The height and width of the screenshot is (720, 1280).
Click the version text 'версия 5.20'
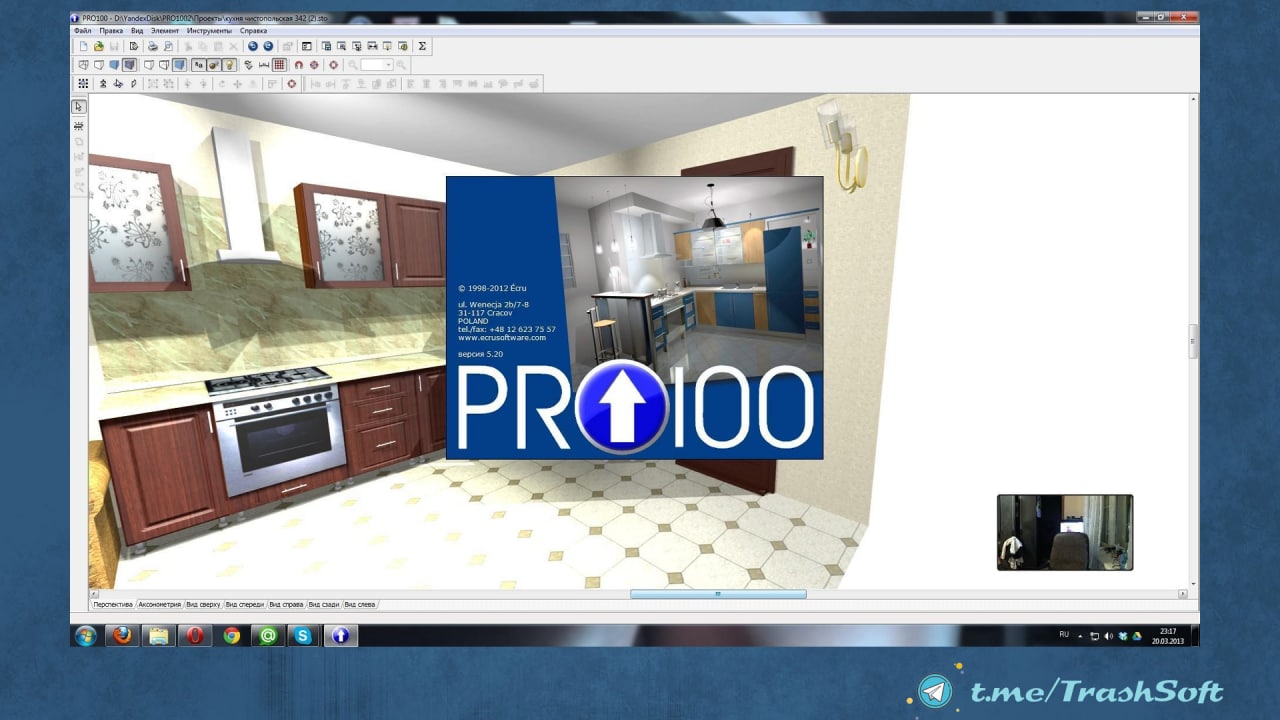pos(482,355)
